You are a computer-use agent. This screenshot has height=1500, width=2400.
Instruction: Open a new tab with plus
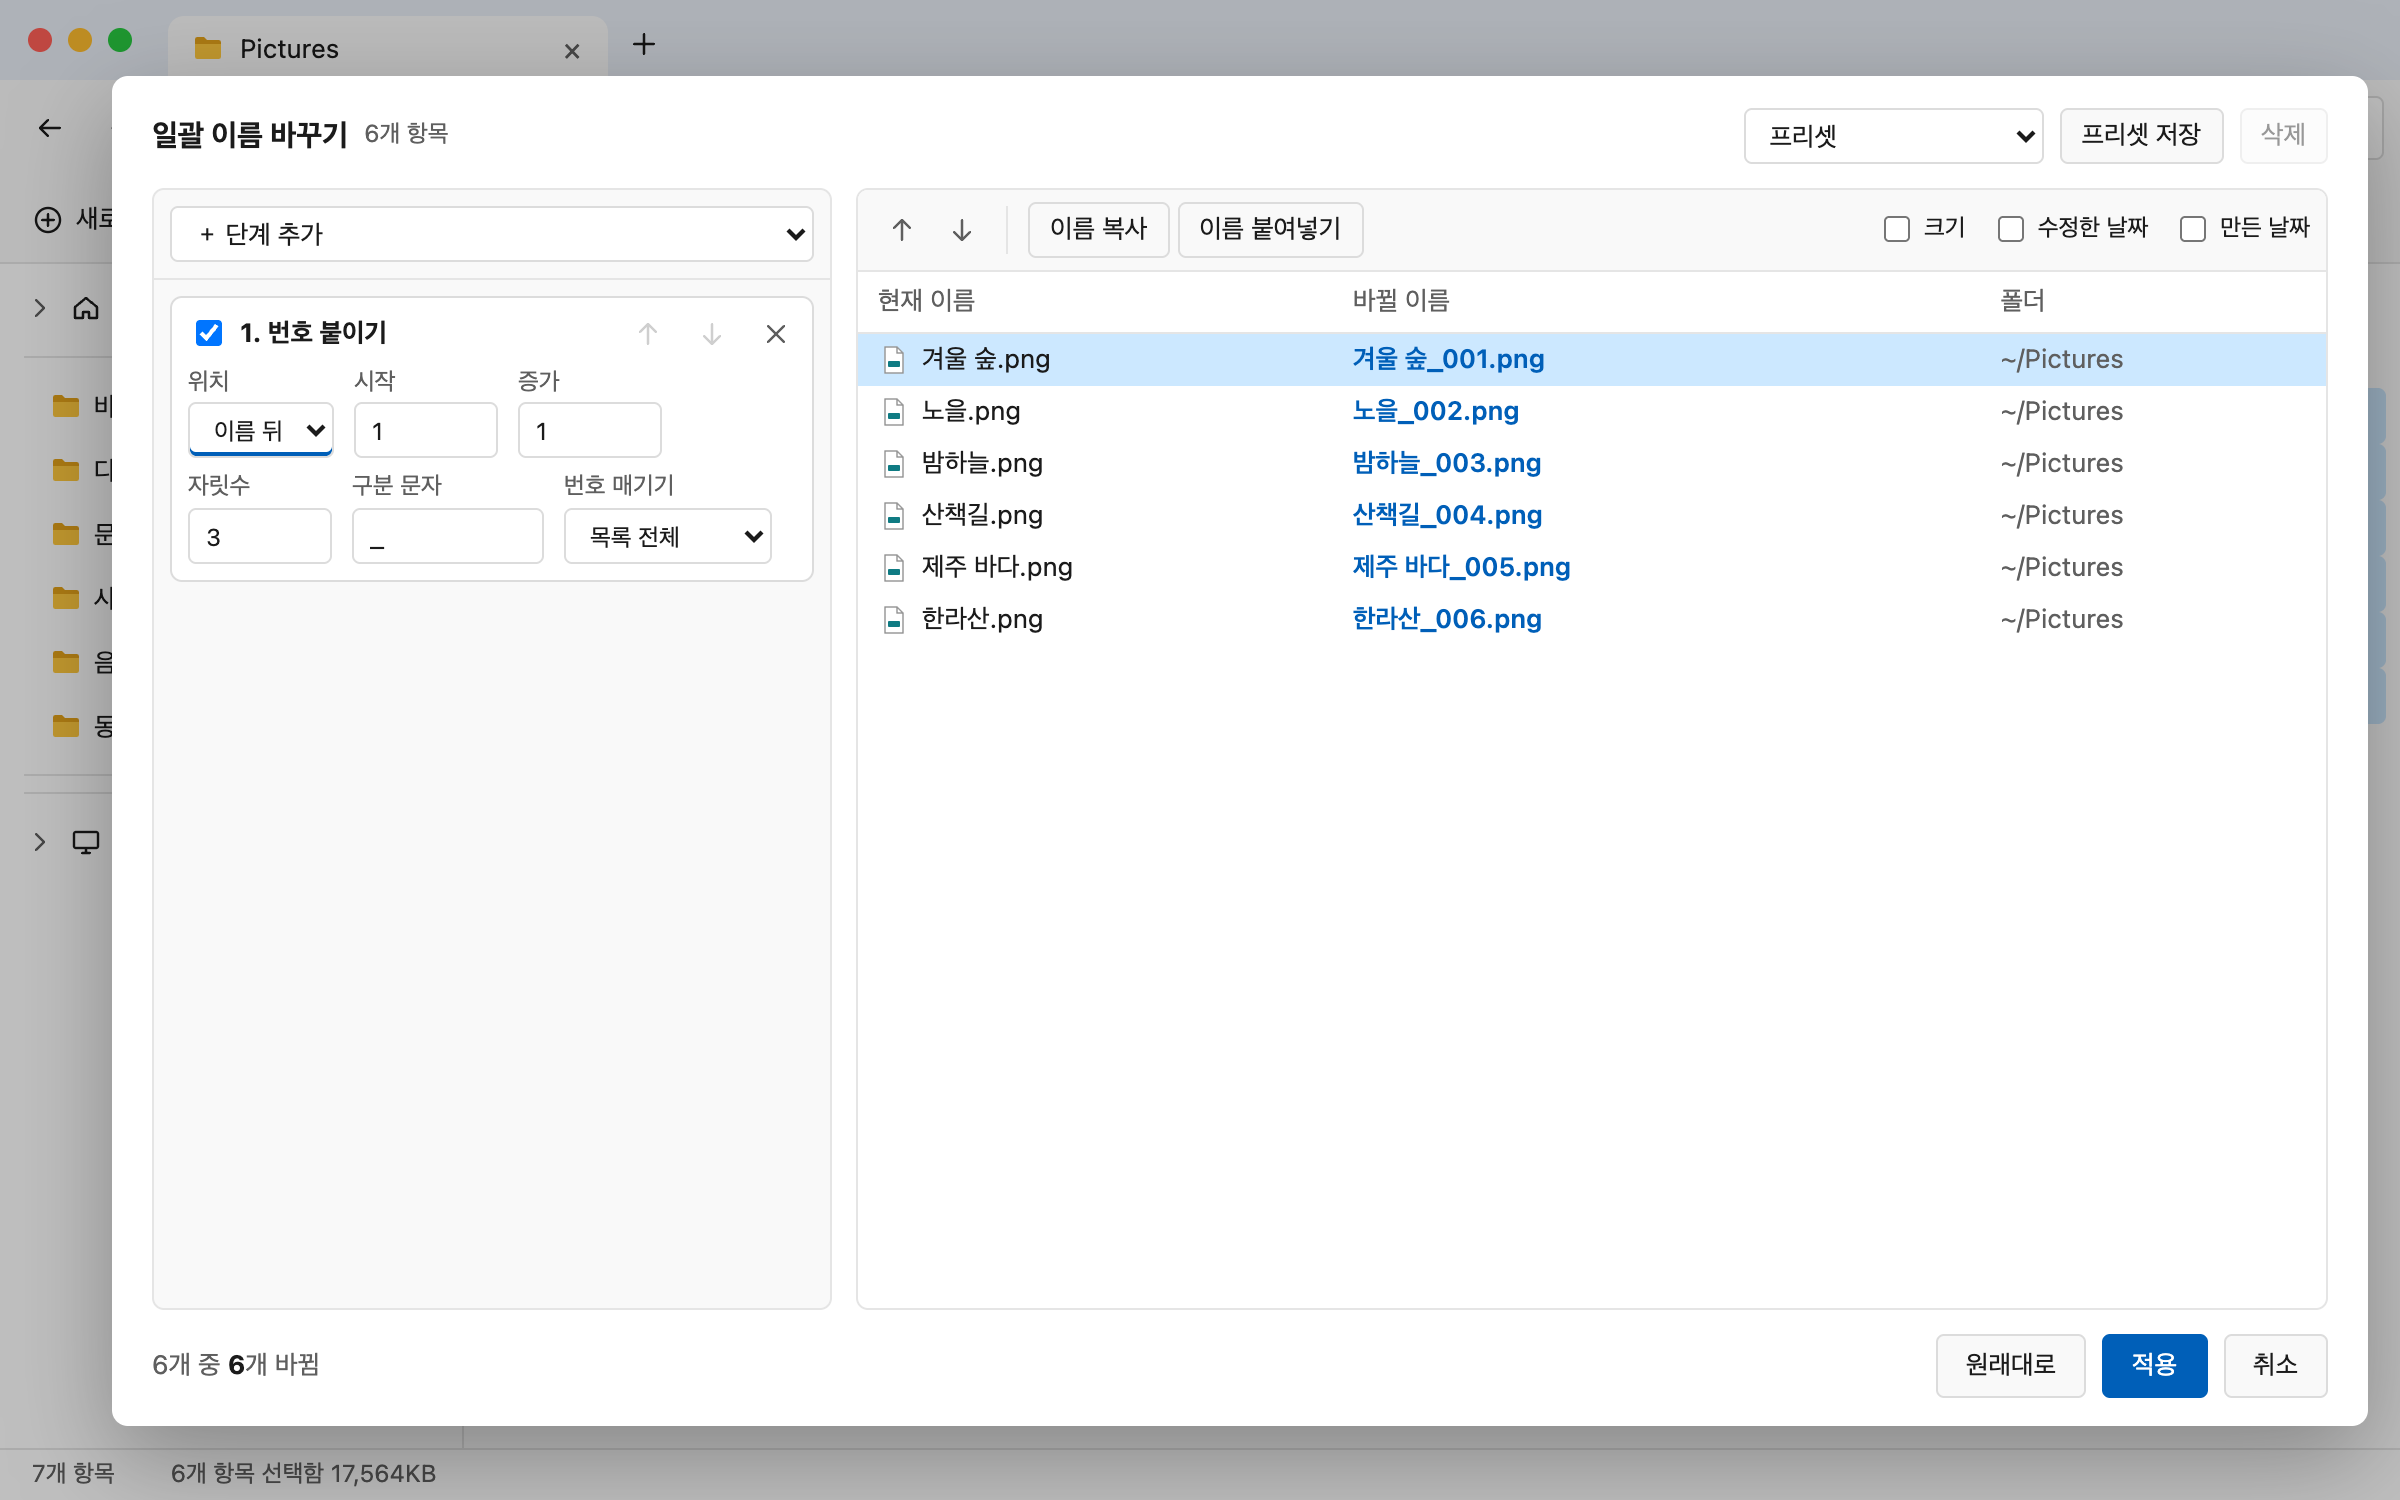(x=644, y=44)
